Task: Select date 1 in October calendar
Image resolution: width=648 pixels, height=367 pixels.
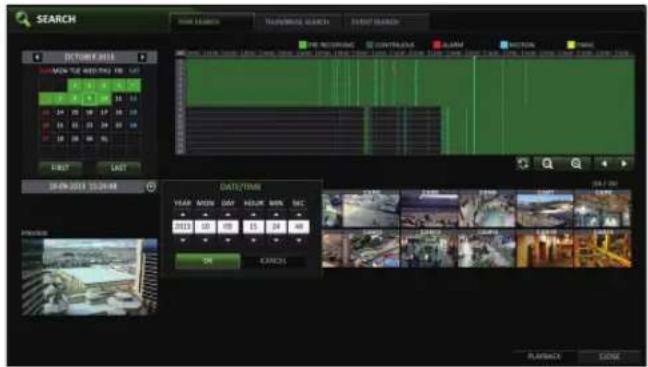Action: pyautogui.click(x=75, y=86)
